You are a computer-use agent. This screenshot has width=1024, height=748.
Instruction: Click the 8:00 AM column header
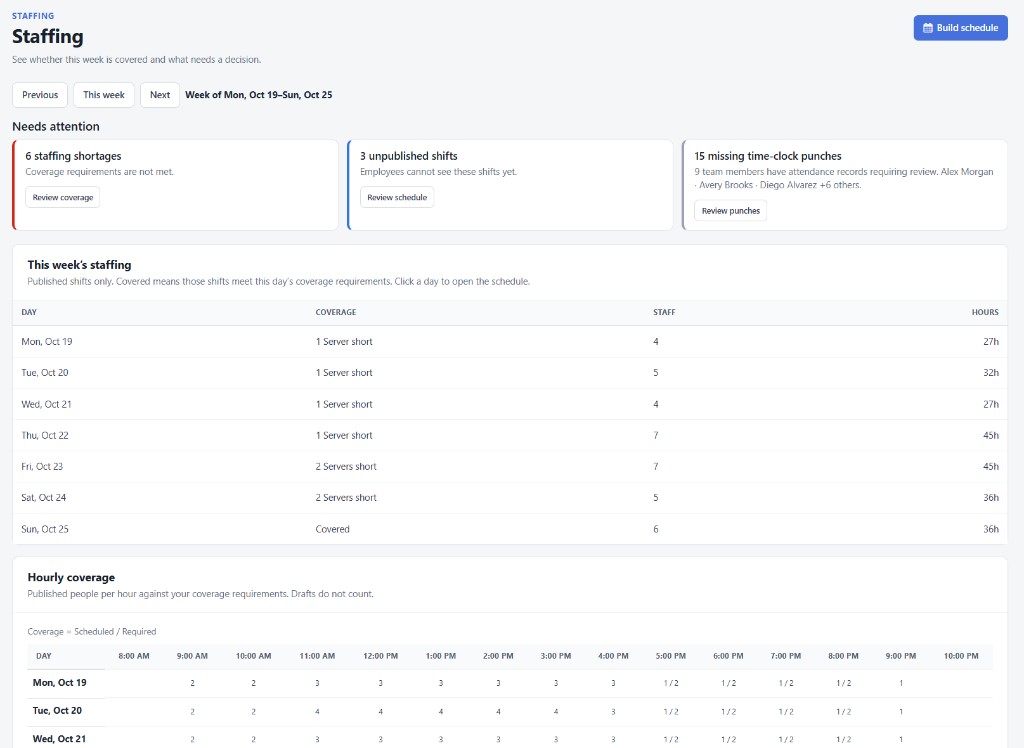pyautogui.click(x=134, y=656)
